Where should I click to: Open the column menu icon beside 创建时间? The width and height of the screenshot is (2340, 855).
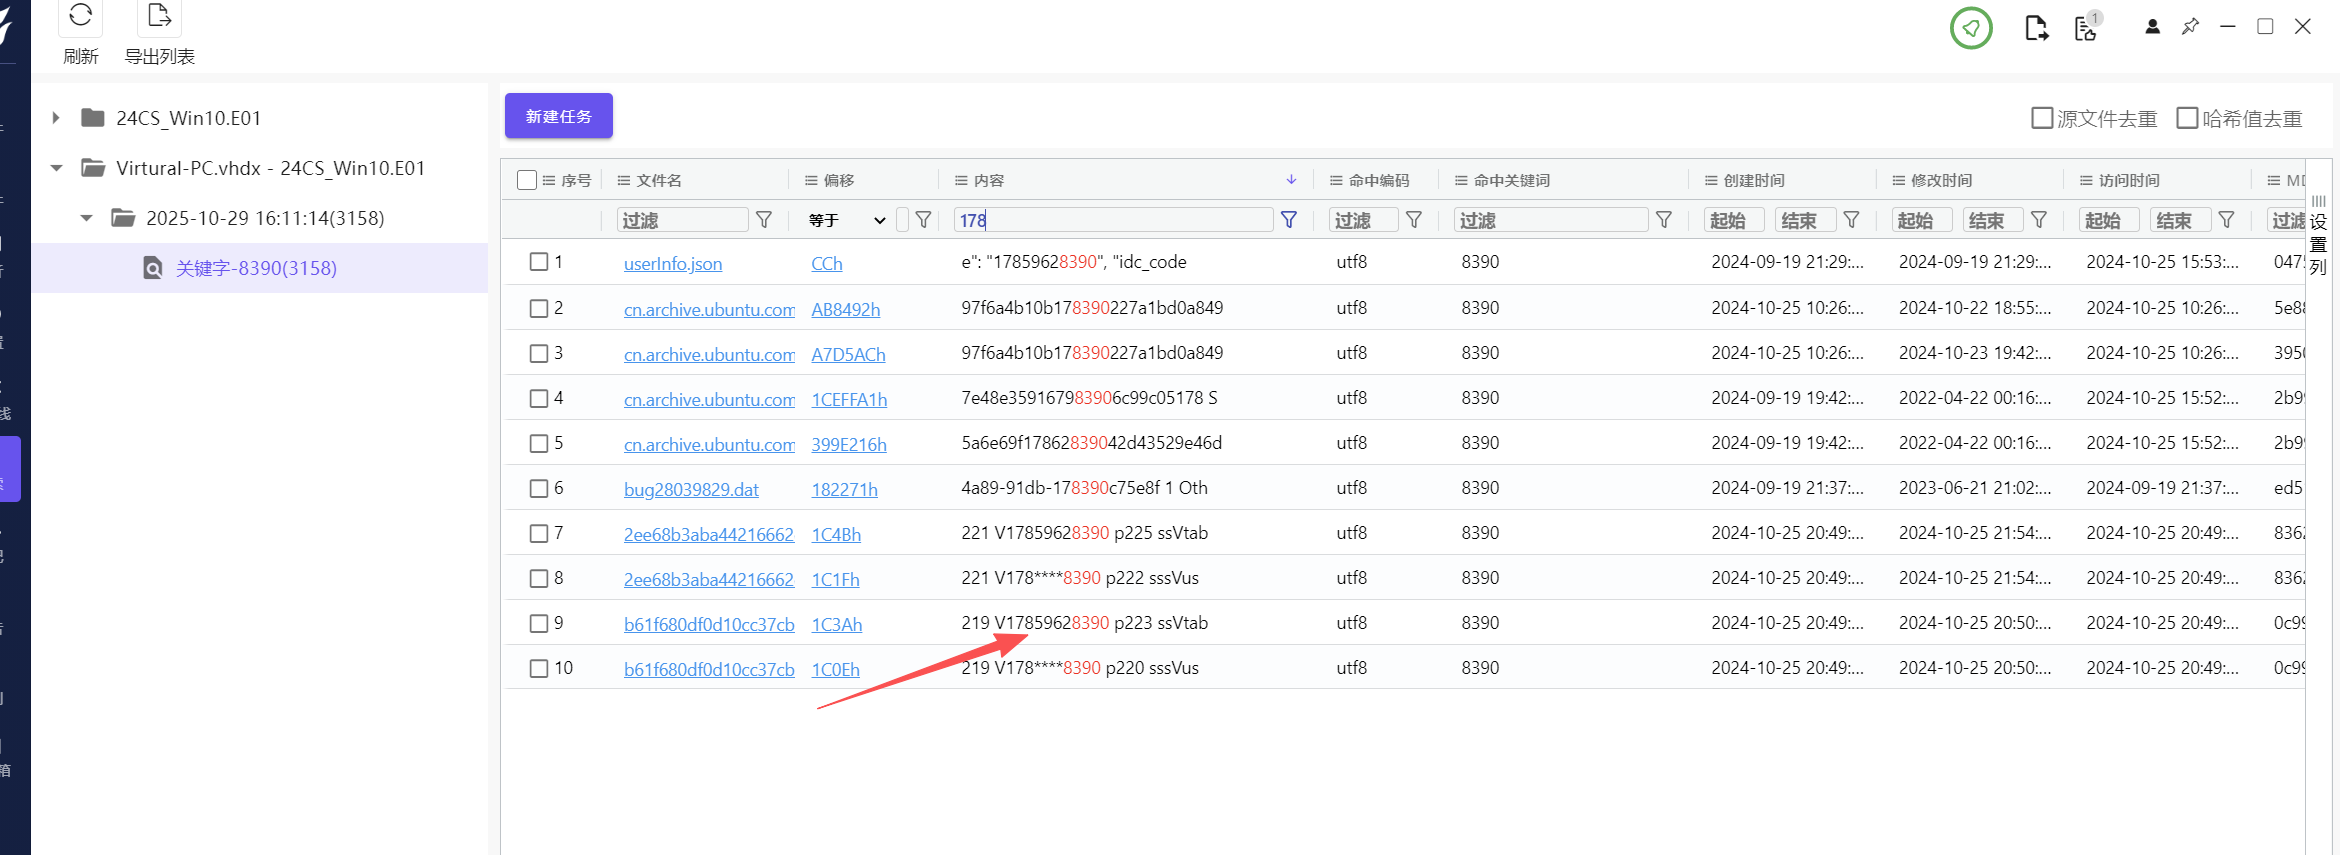point(1711,181)
